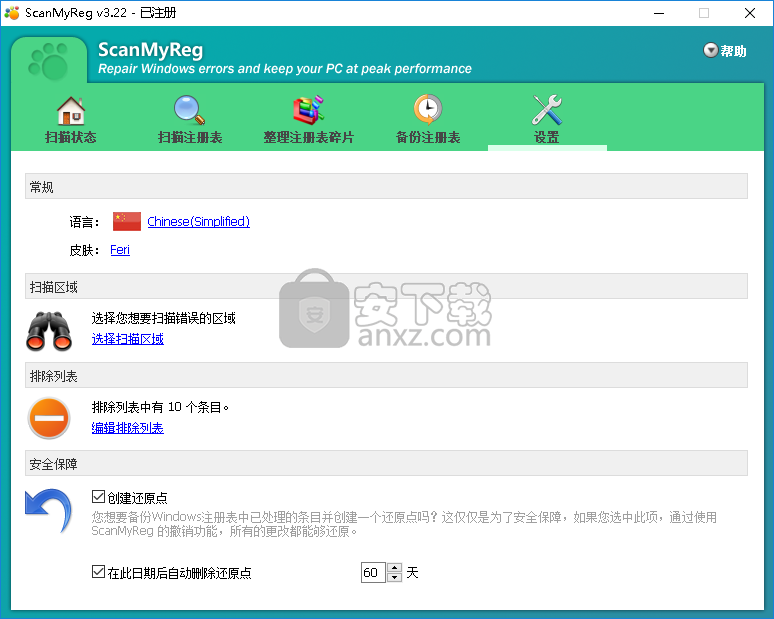This screenshot has width=774, height=619.
Task: Click the 扫描区域 section header
Action: pos(387,286)
